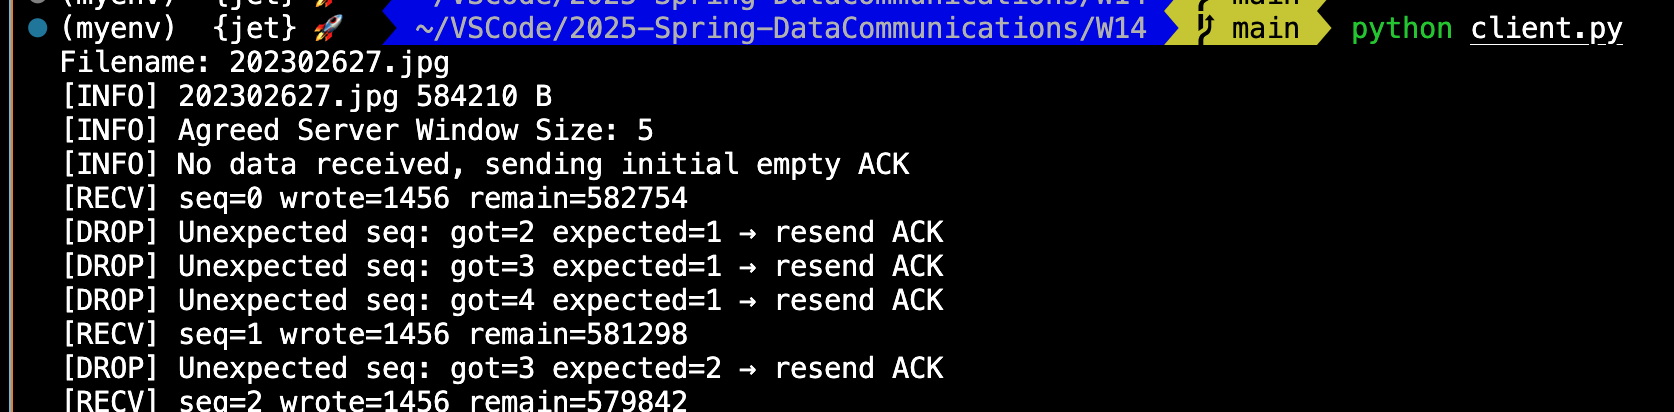Click the underlined client.py file link
Viewport: 1674px width, 412px height.
pyautogui.click(x=1546, y=29)
